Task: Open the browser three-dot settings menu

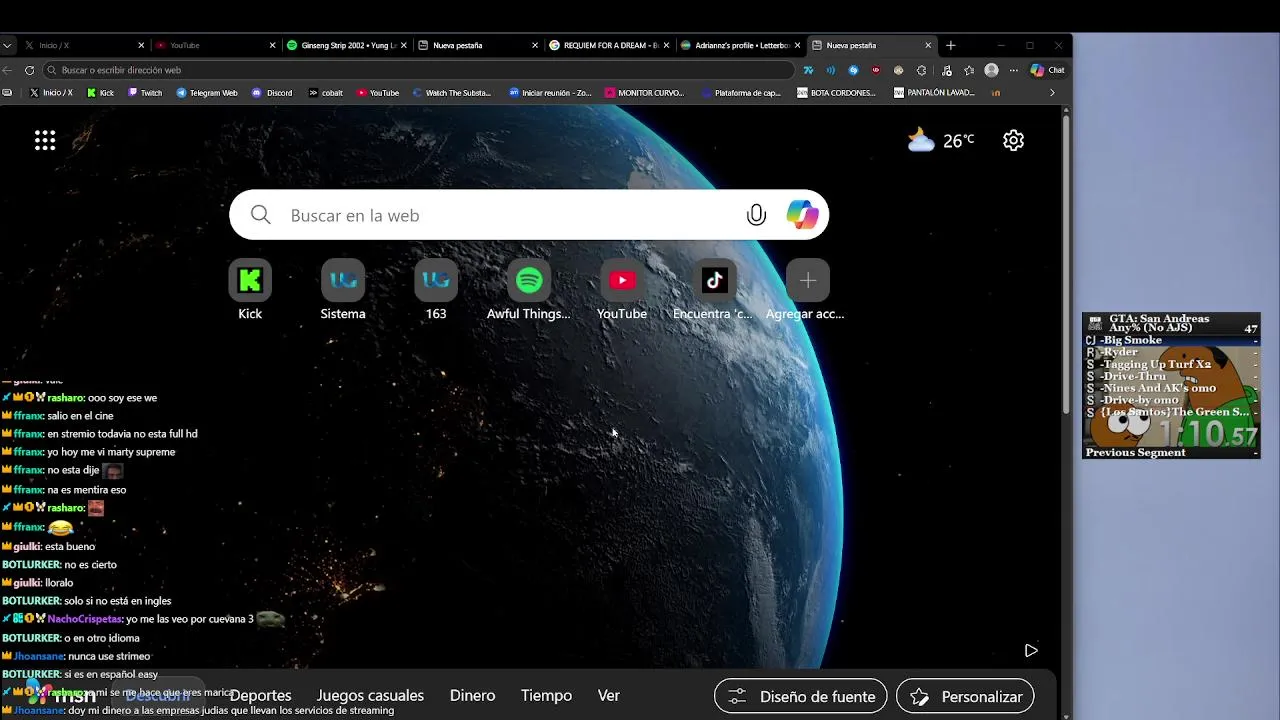Action: coord(1013,70)
